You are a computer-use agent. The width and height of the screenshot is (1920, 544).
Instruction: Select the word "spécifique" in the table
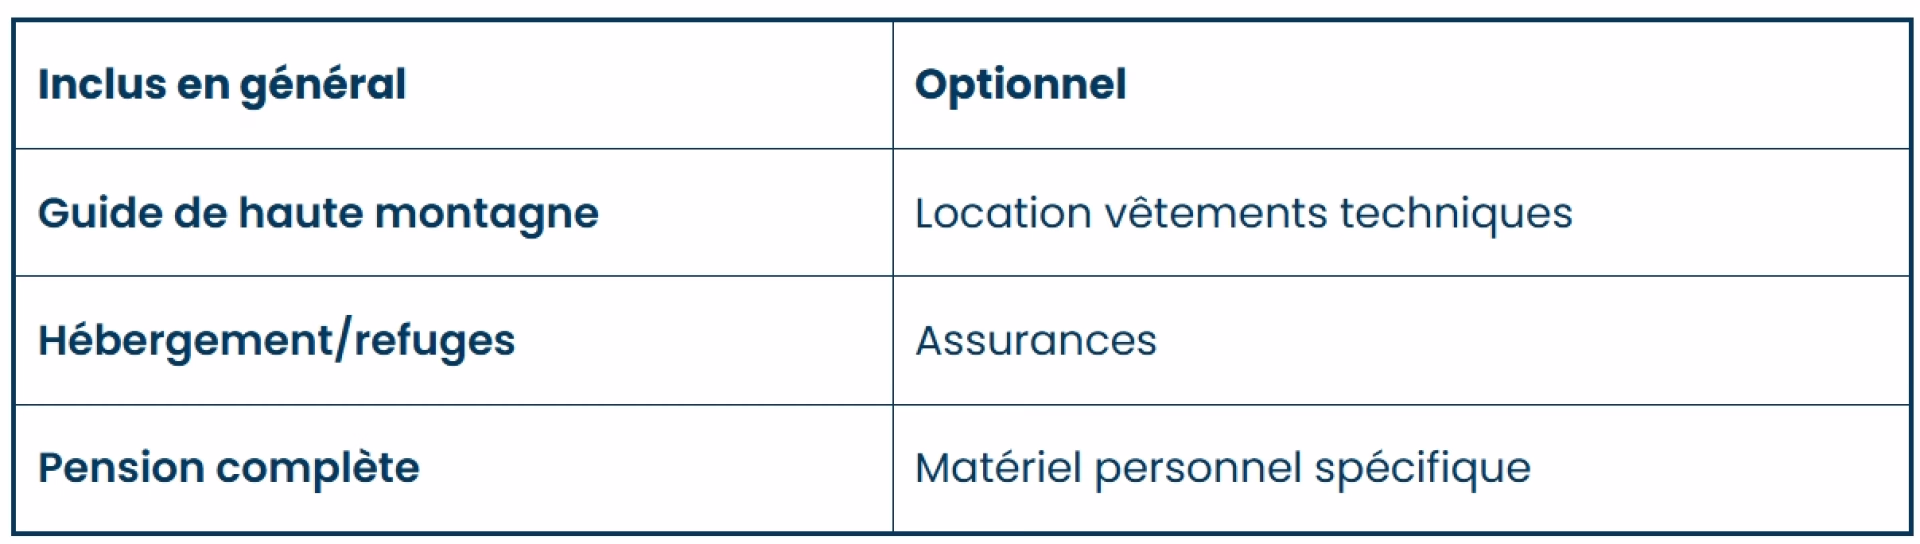(x=1422, y=468)
